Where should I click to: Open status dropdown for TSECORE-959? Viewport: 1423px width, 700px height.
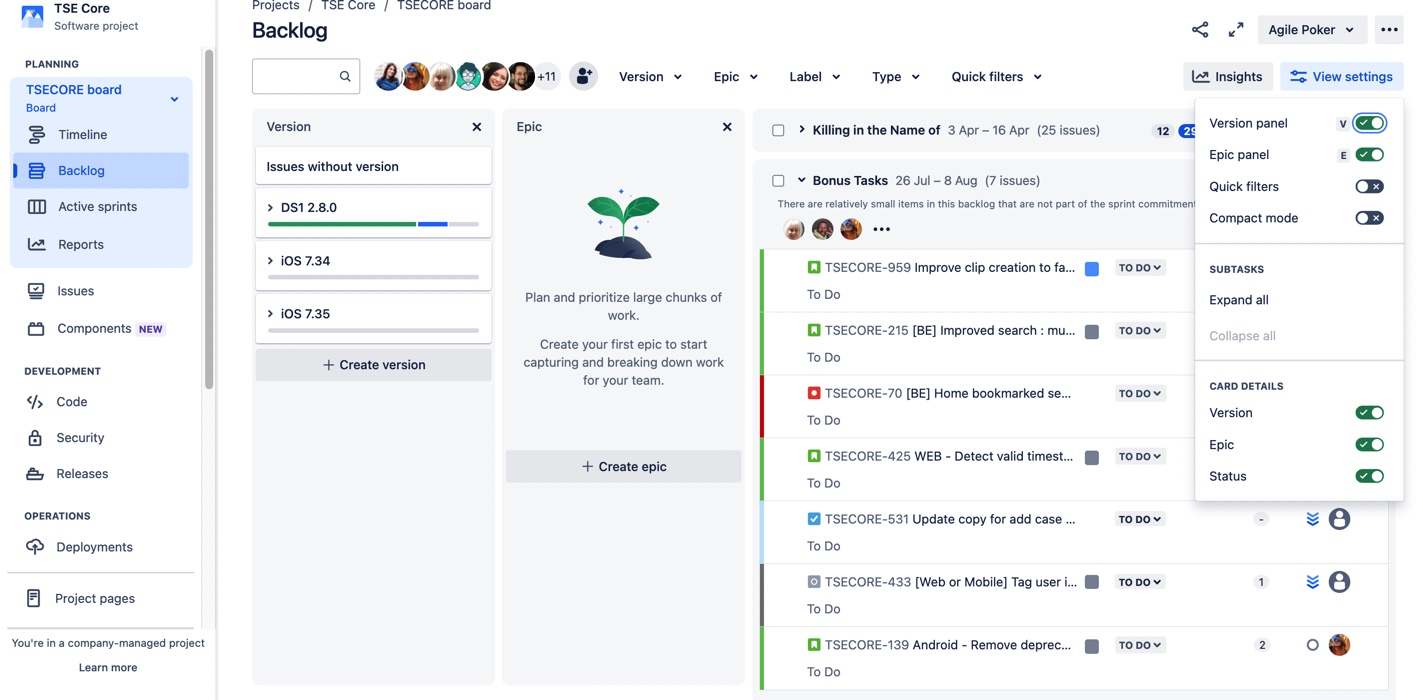pos(1140,268)
